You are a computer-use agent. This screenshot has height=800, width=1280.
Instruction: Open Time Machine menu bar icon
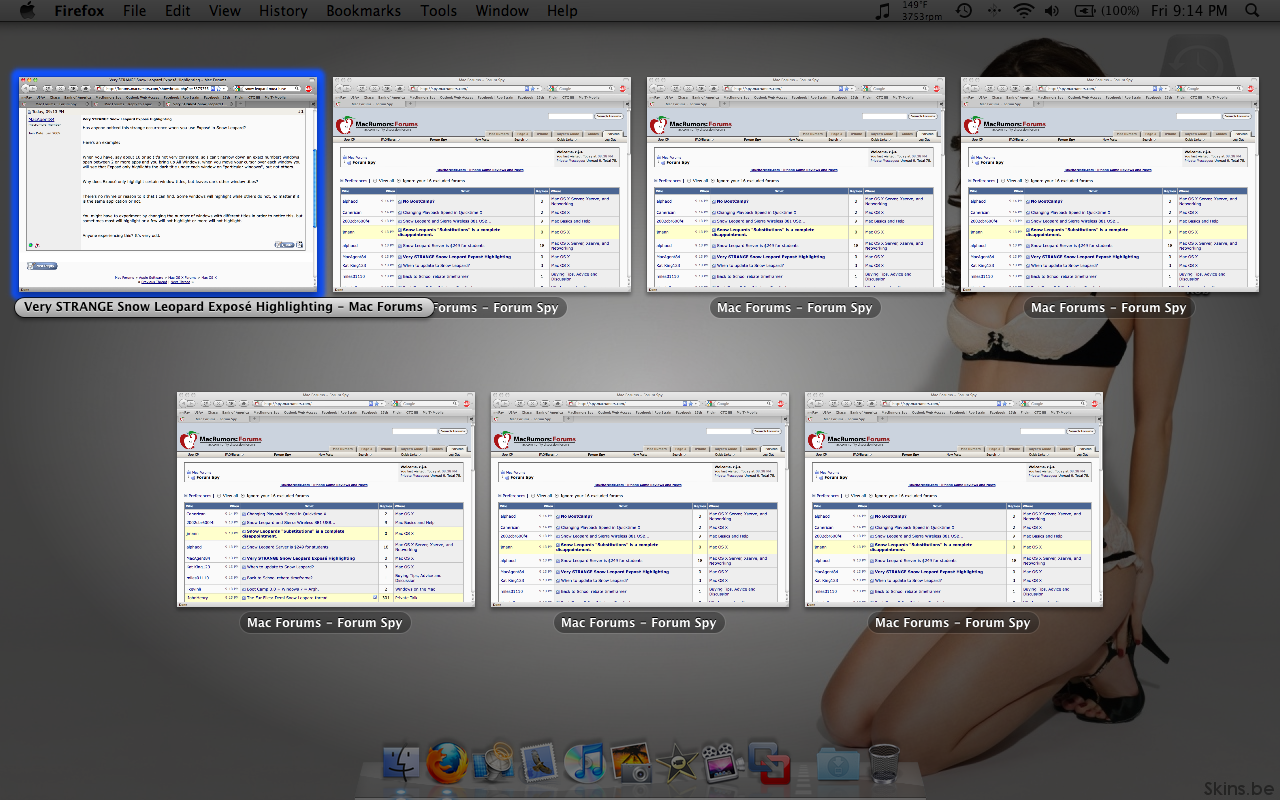pos(963,10)
